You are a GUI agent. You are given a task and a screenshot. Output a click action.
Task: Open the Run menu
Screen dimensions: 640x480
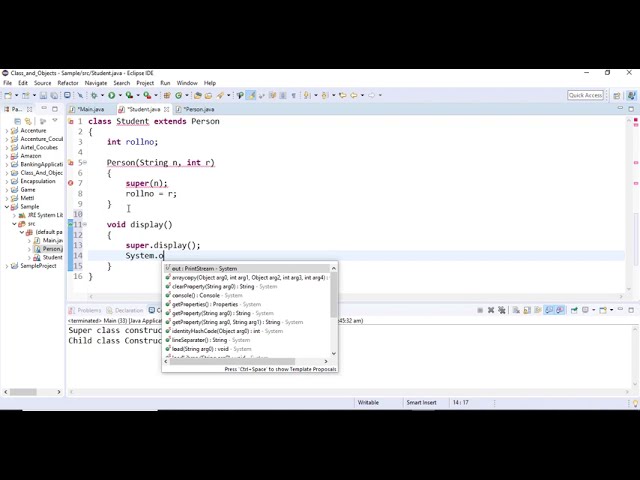point(165,83)
